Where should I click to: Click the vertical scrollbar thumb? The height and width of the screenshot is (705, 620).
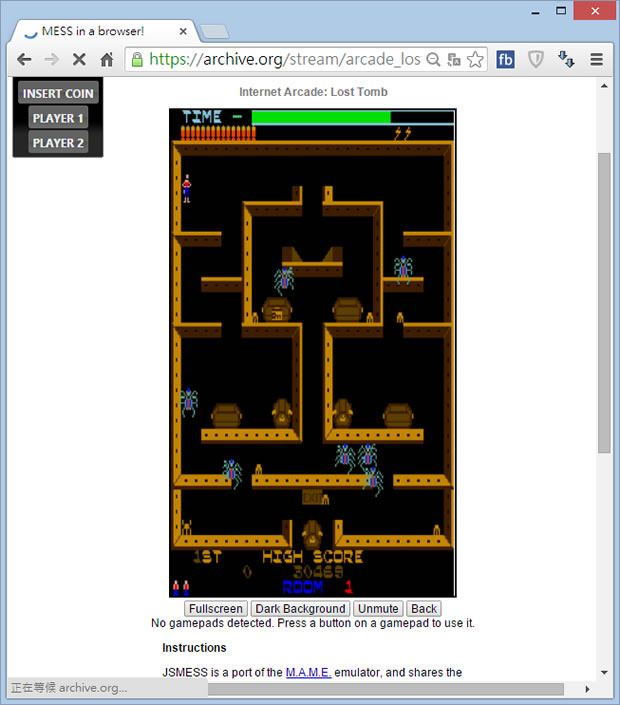coord(603,300)
